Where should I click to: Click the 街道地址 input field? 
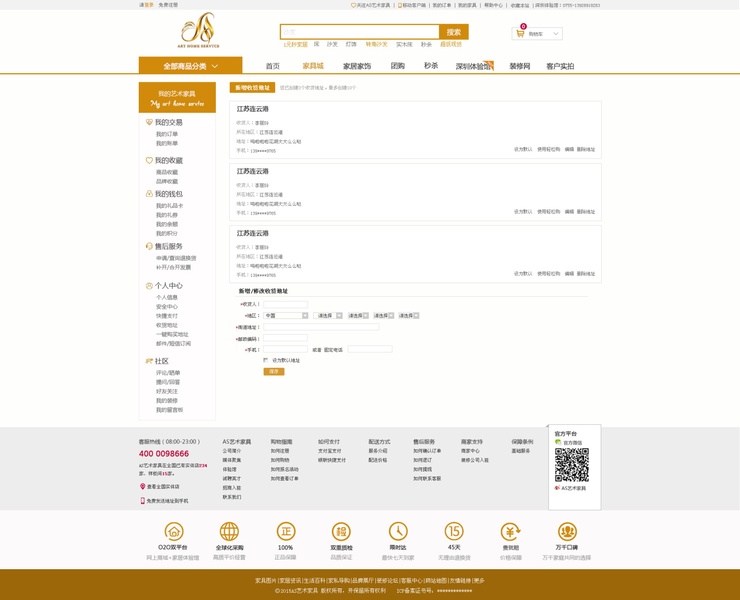tap(321, 327)
